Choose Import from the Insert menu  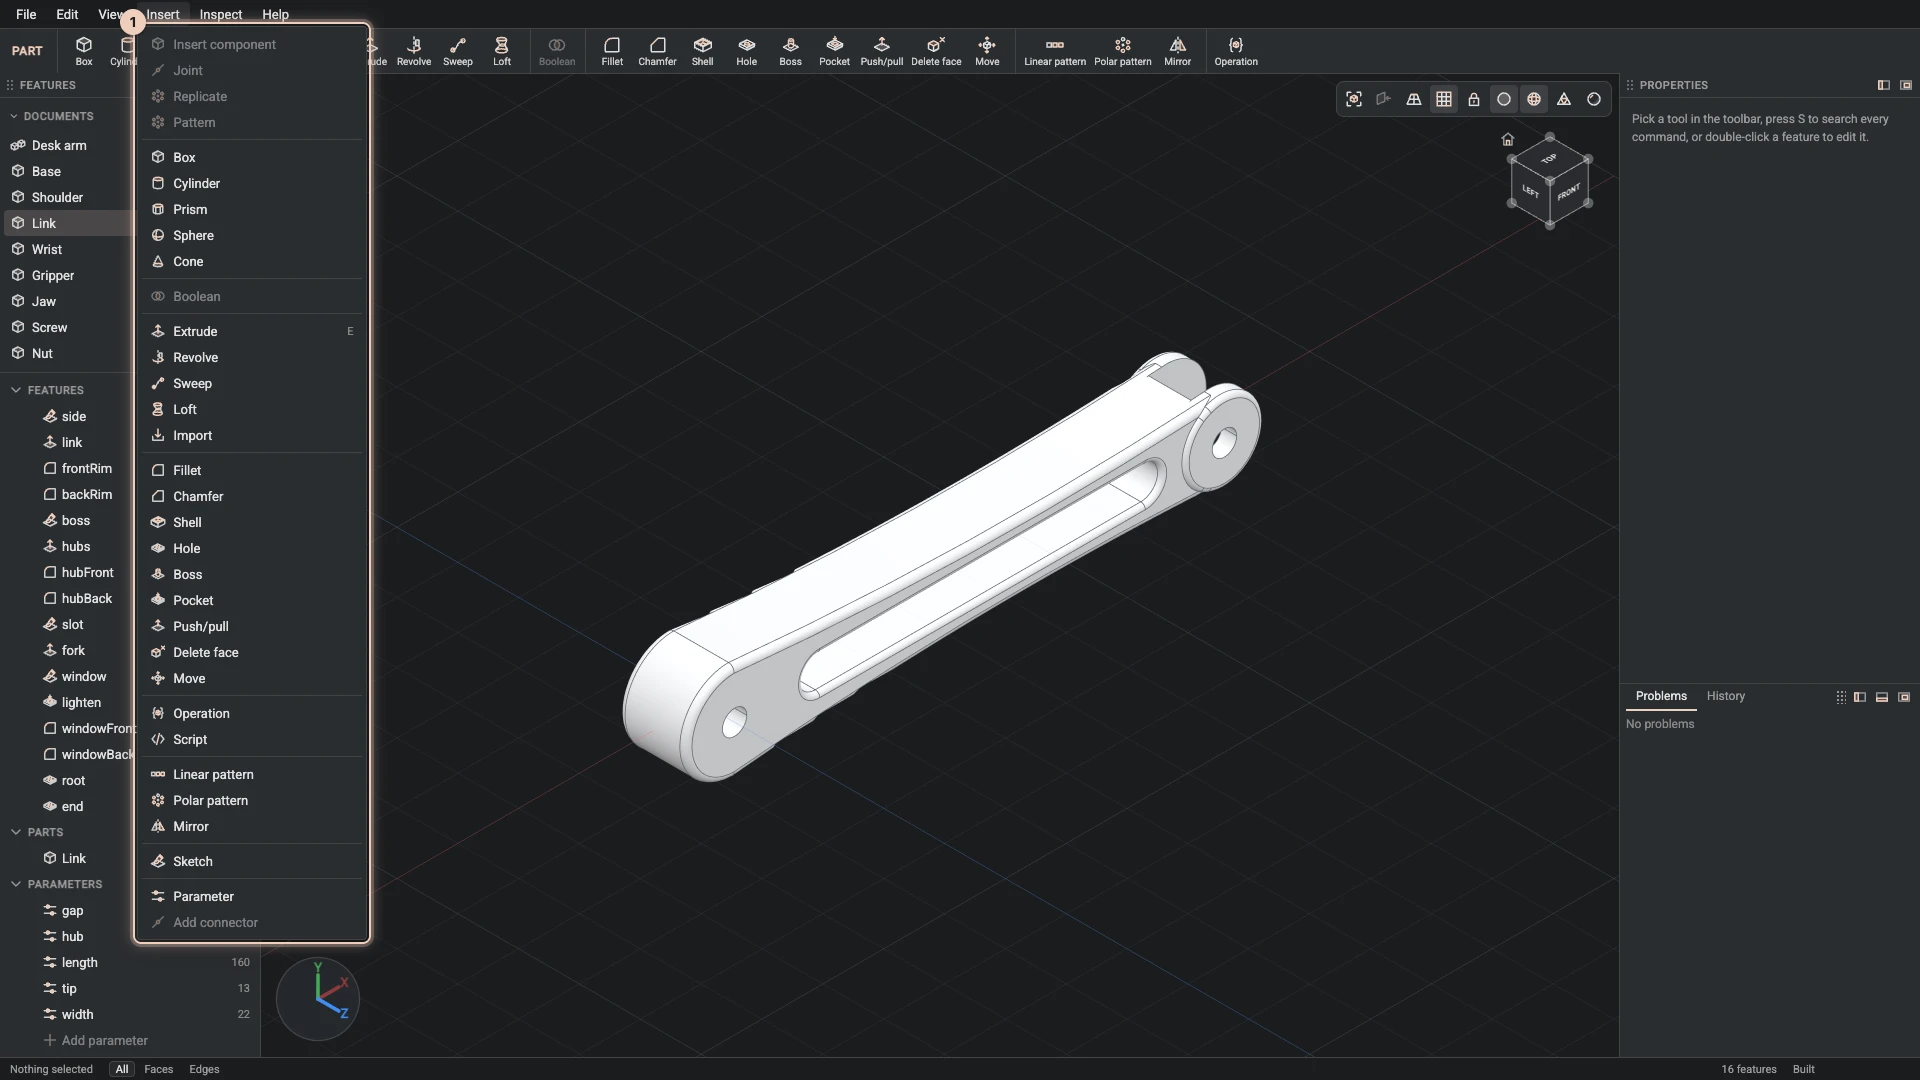coord(252,435)
